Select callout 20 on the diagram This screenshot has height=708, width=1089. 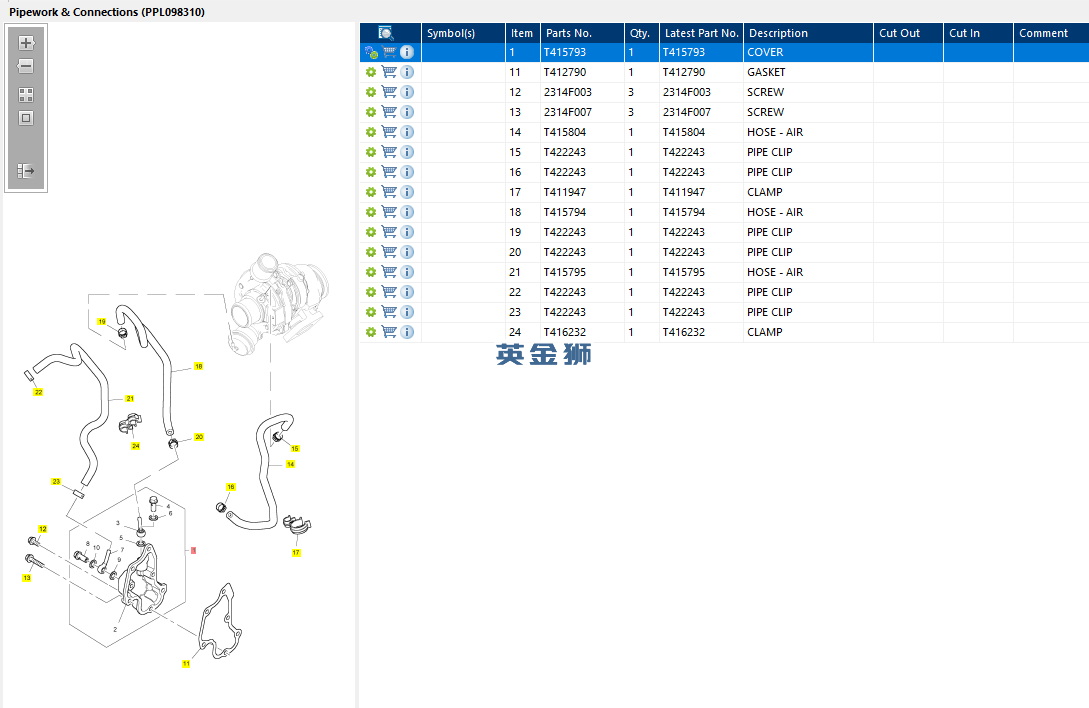click(x=199, y=437)
